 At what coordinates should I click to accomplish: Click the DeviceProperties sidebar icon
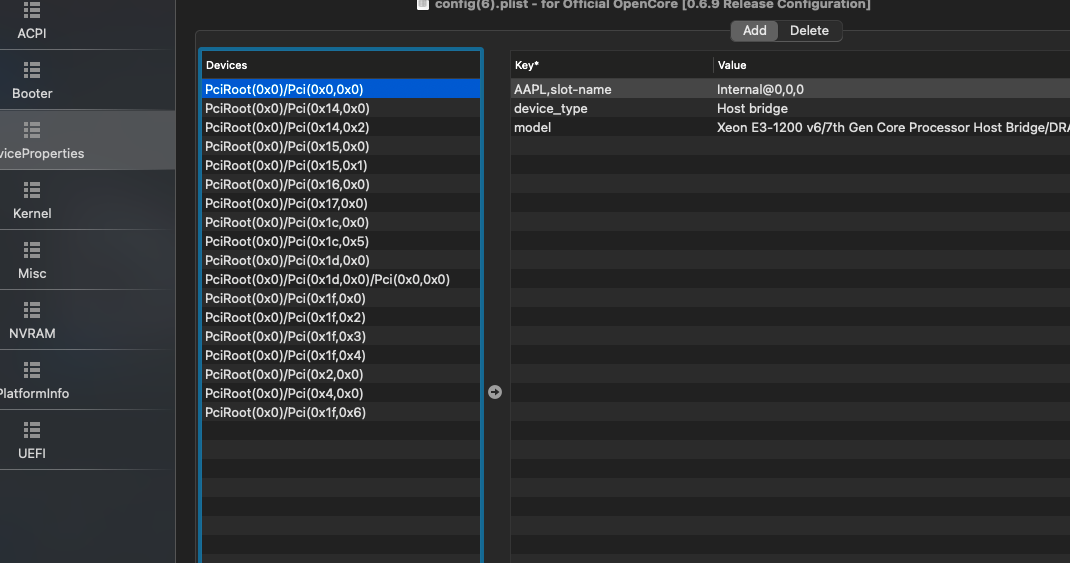[x=31, y=130]
